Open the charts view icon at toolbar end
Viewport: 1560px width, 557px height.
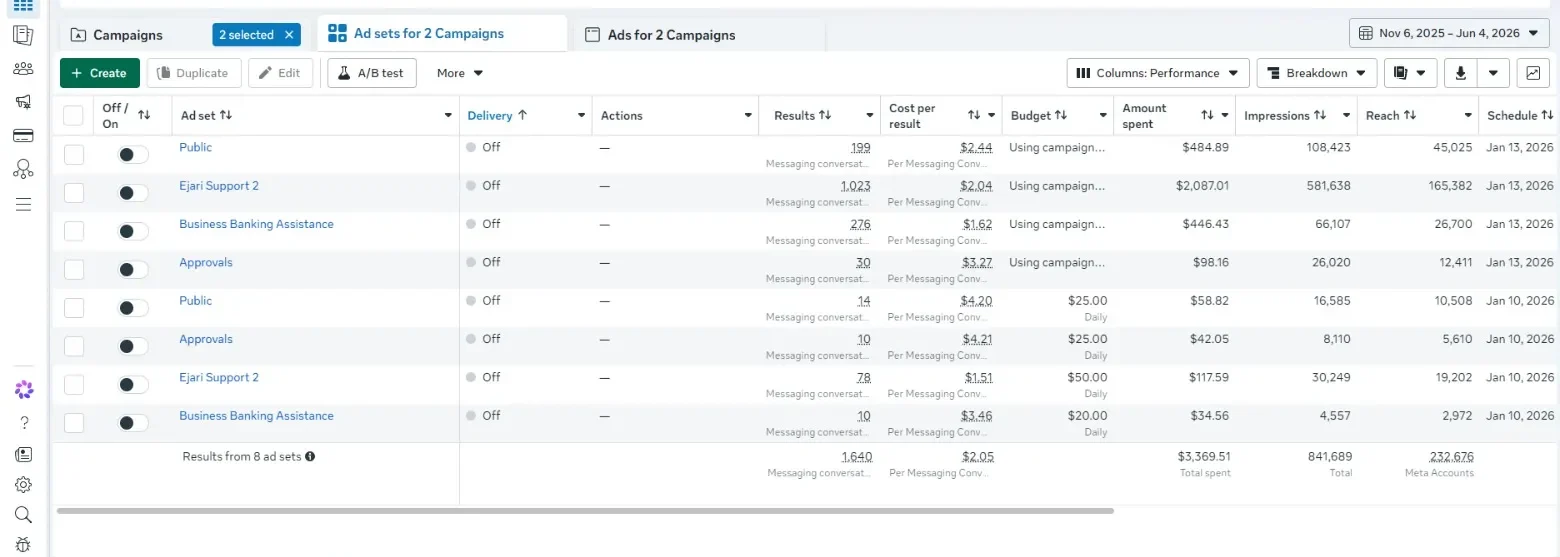click(x=1532, y=73)
